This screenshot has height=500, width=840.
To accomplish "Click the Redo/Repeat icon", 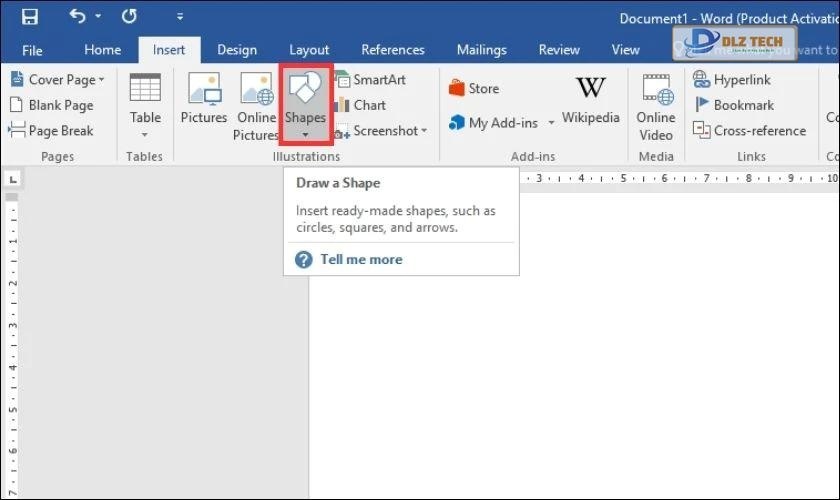I will click(129, 17).
